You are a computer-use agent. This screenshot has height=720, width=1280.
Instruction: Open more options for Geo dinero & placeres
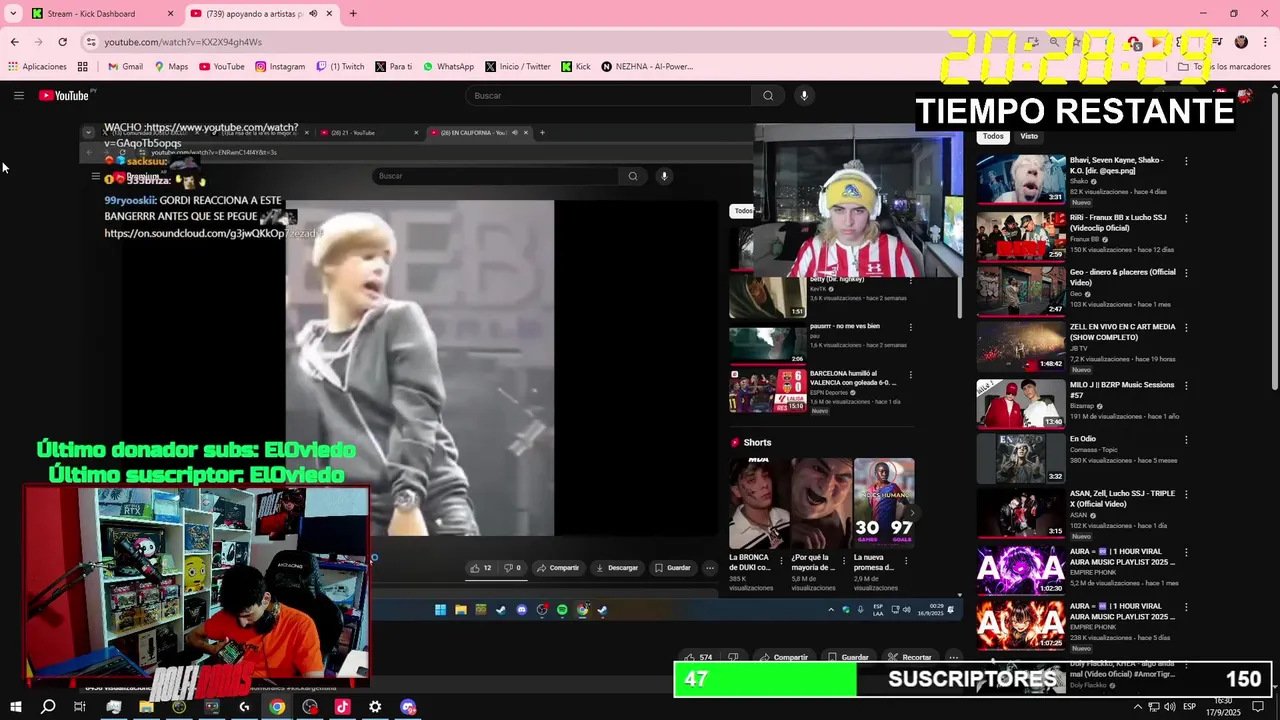tap(1186, 273)
